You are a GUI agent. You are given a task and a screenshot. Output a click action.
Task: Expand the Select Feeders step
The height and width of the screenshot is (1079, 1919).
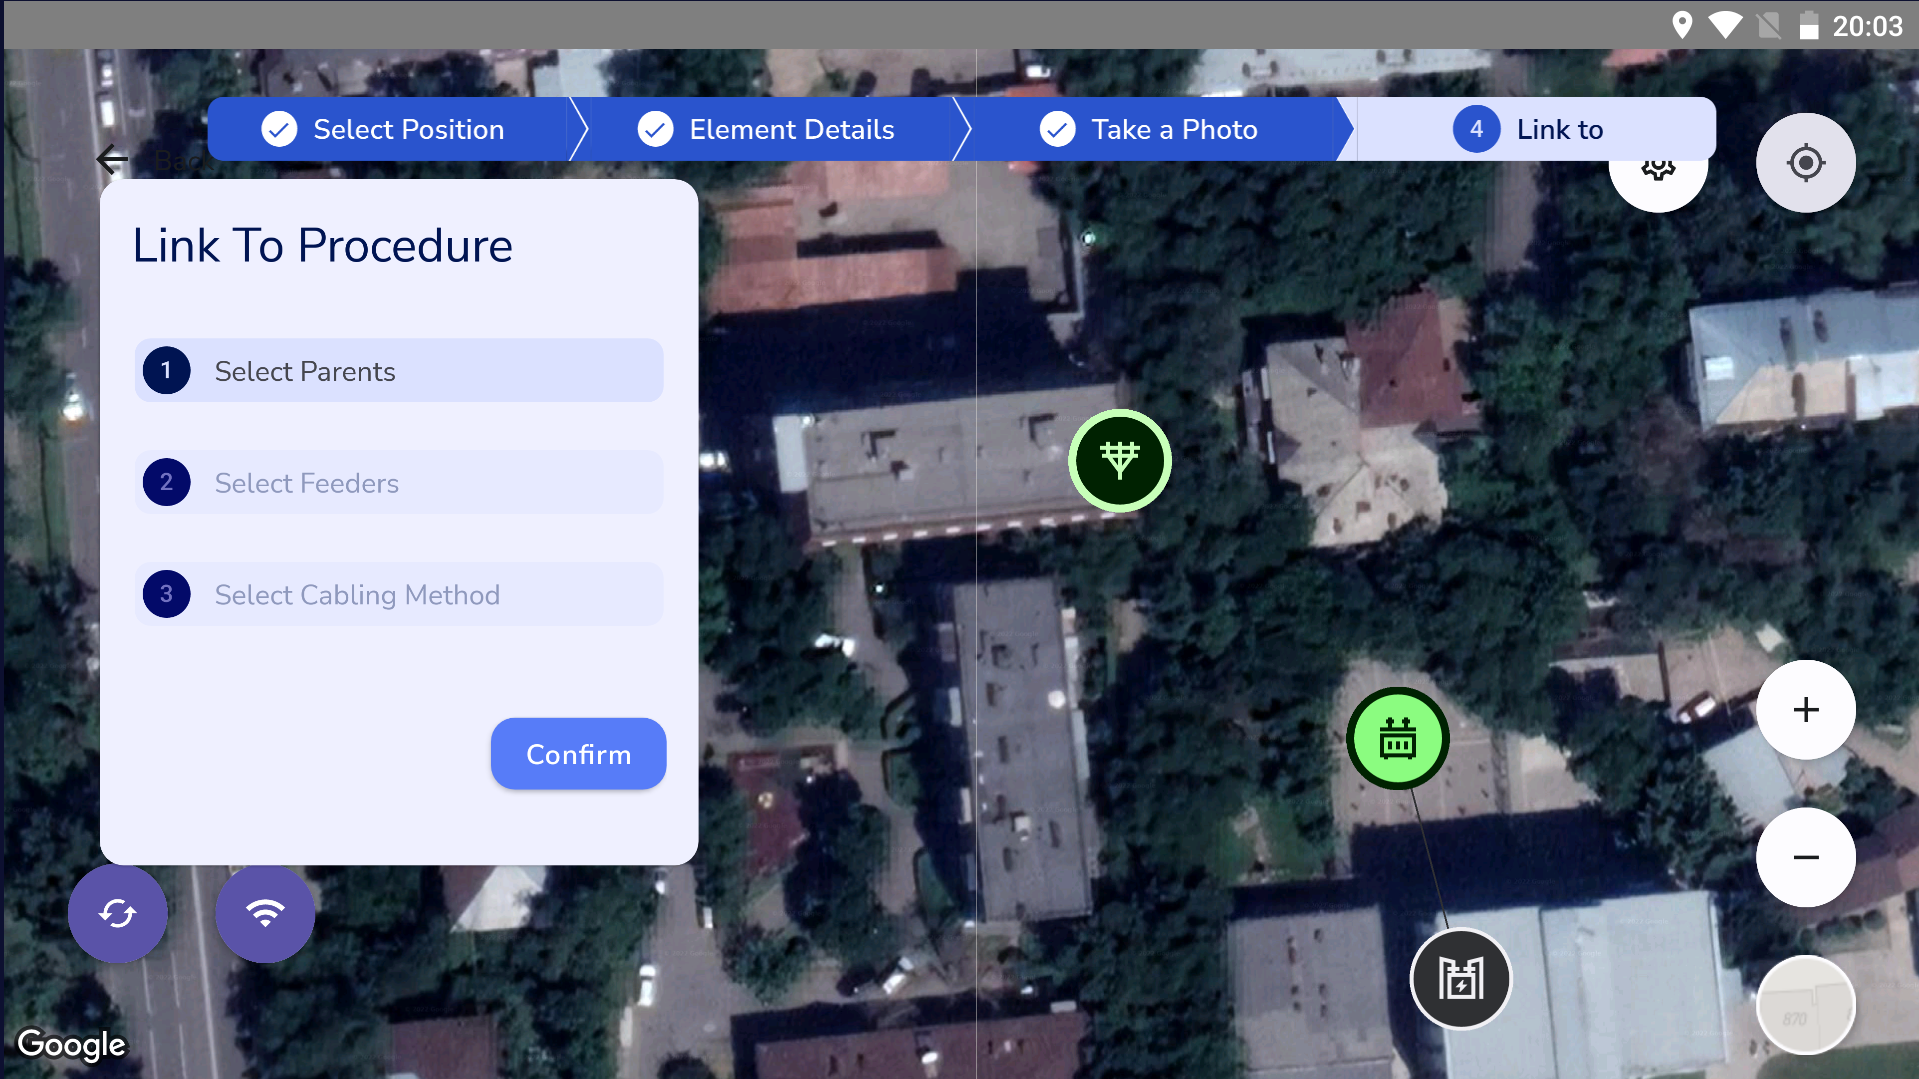point(399,483)
